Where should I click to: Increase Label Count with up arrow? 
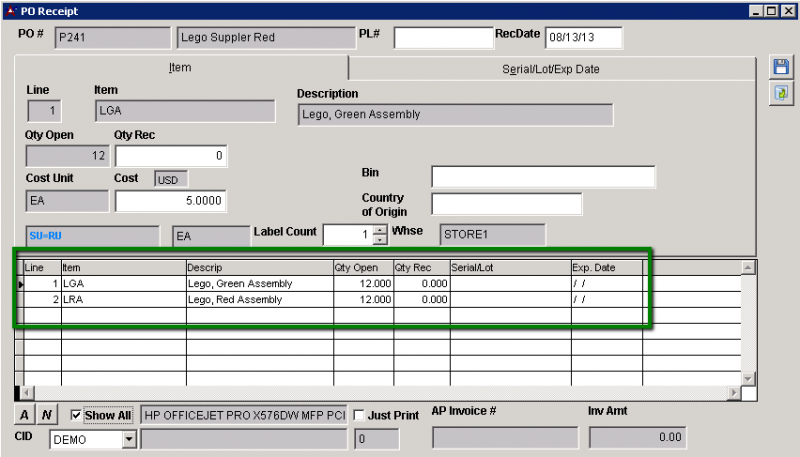point(379,230)
